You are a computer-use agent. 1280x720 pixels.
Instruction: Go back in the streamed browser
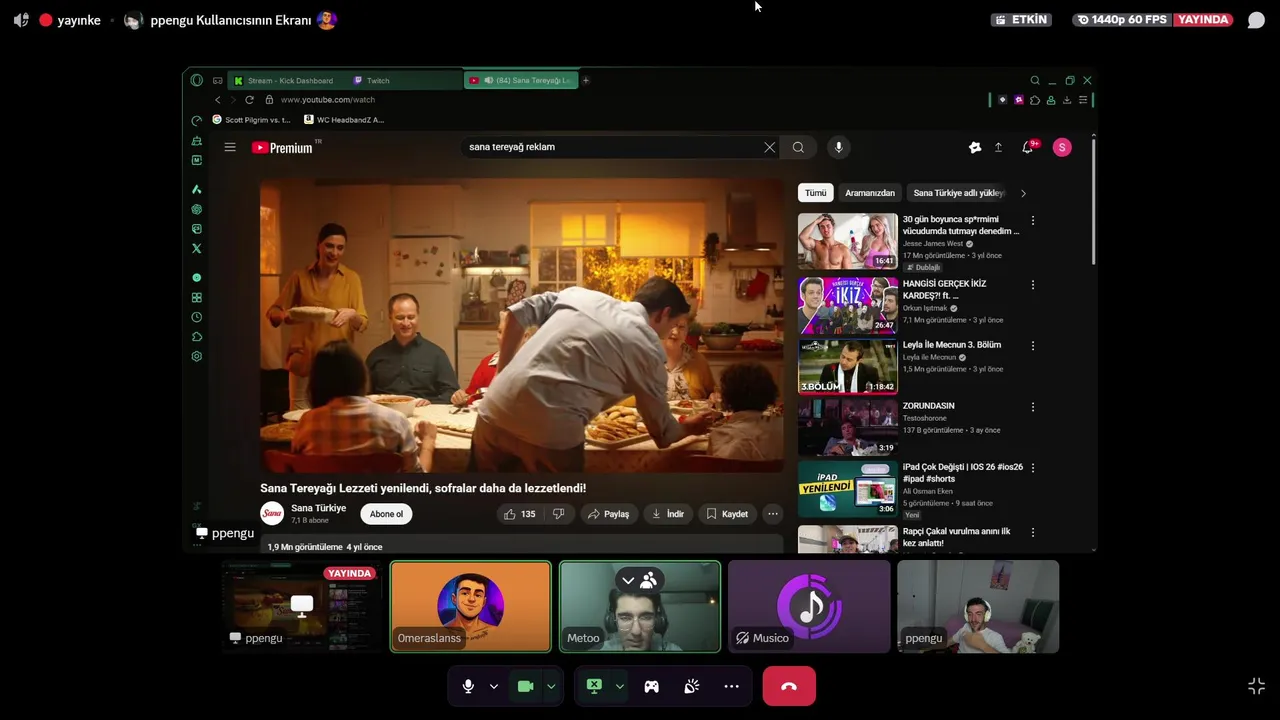[x=218, y=100]
